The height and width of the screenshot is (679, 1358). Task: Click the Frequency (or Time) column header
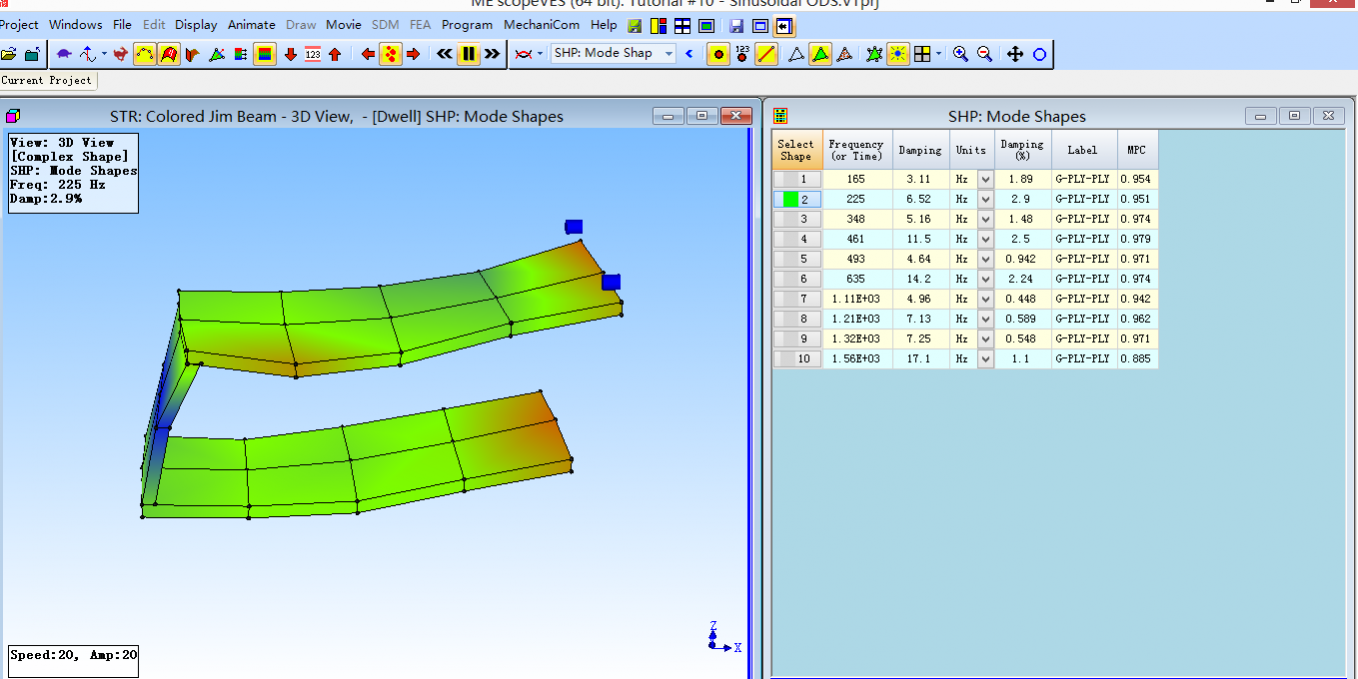856,150
